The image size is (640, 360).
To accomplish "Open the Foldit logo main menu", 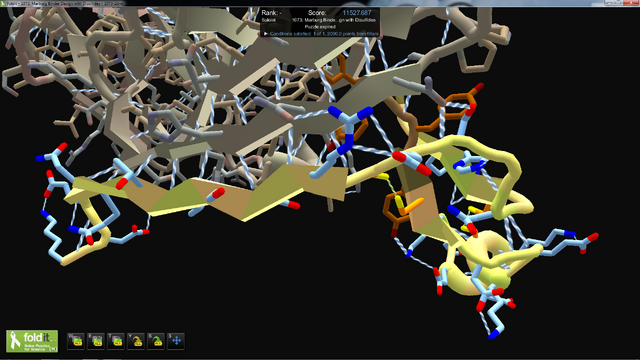I will coord(32,341).
